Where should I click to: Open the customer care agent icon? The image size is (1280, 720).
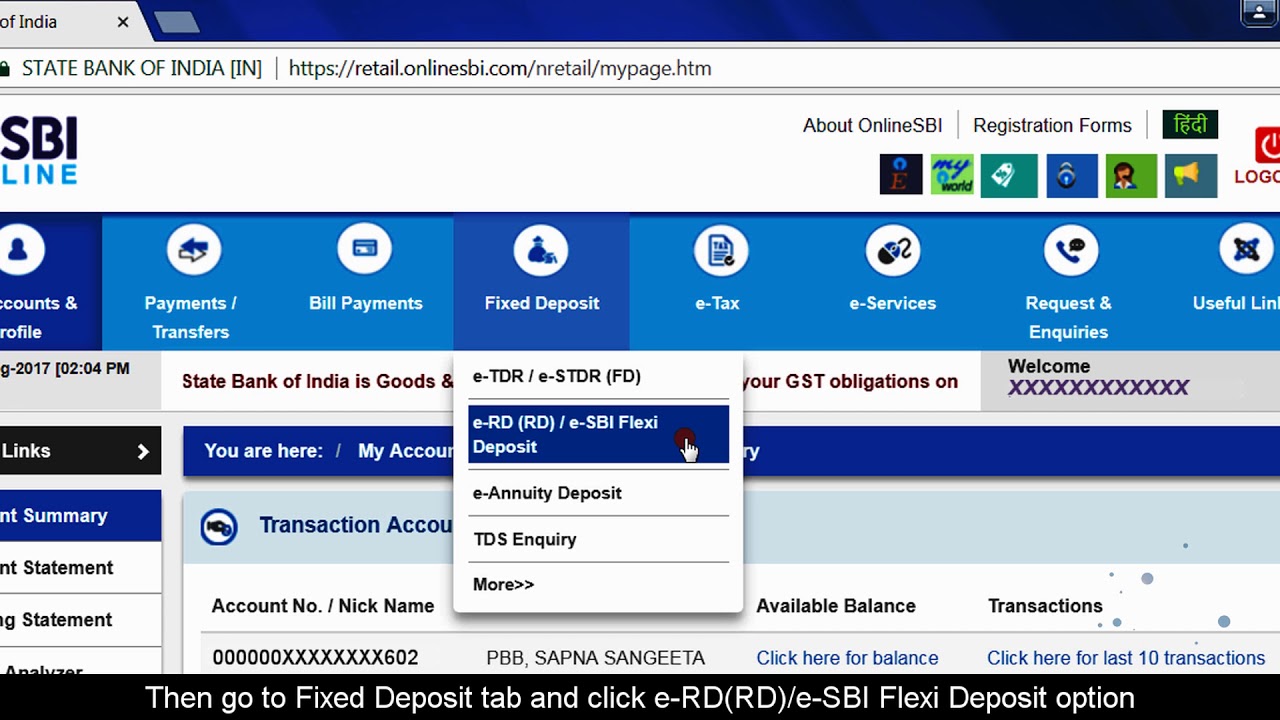coord(1131,176)
